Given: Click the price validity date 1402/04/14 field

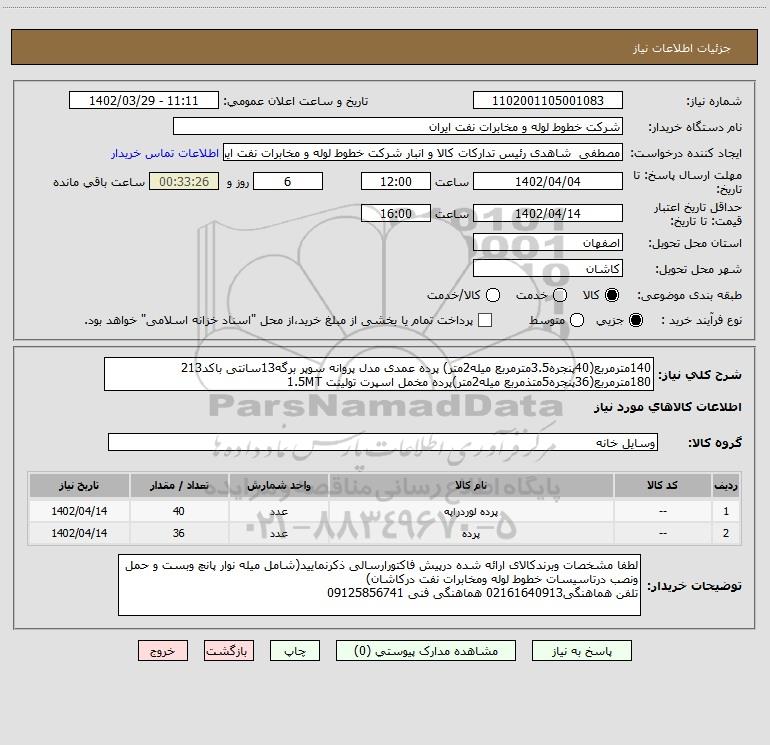Looking at the screenshot, I should (548, 213).
